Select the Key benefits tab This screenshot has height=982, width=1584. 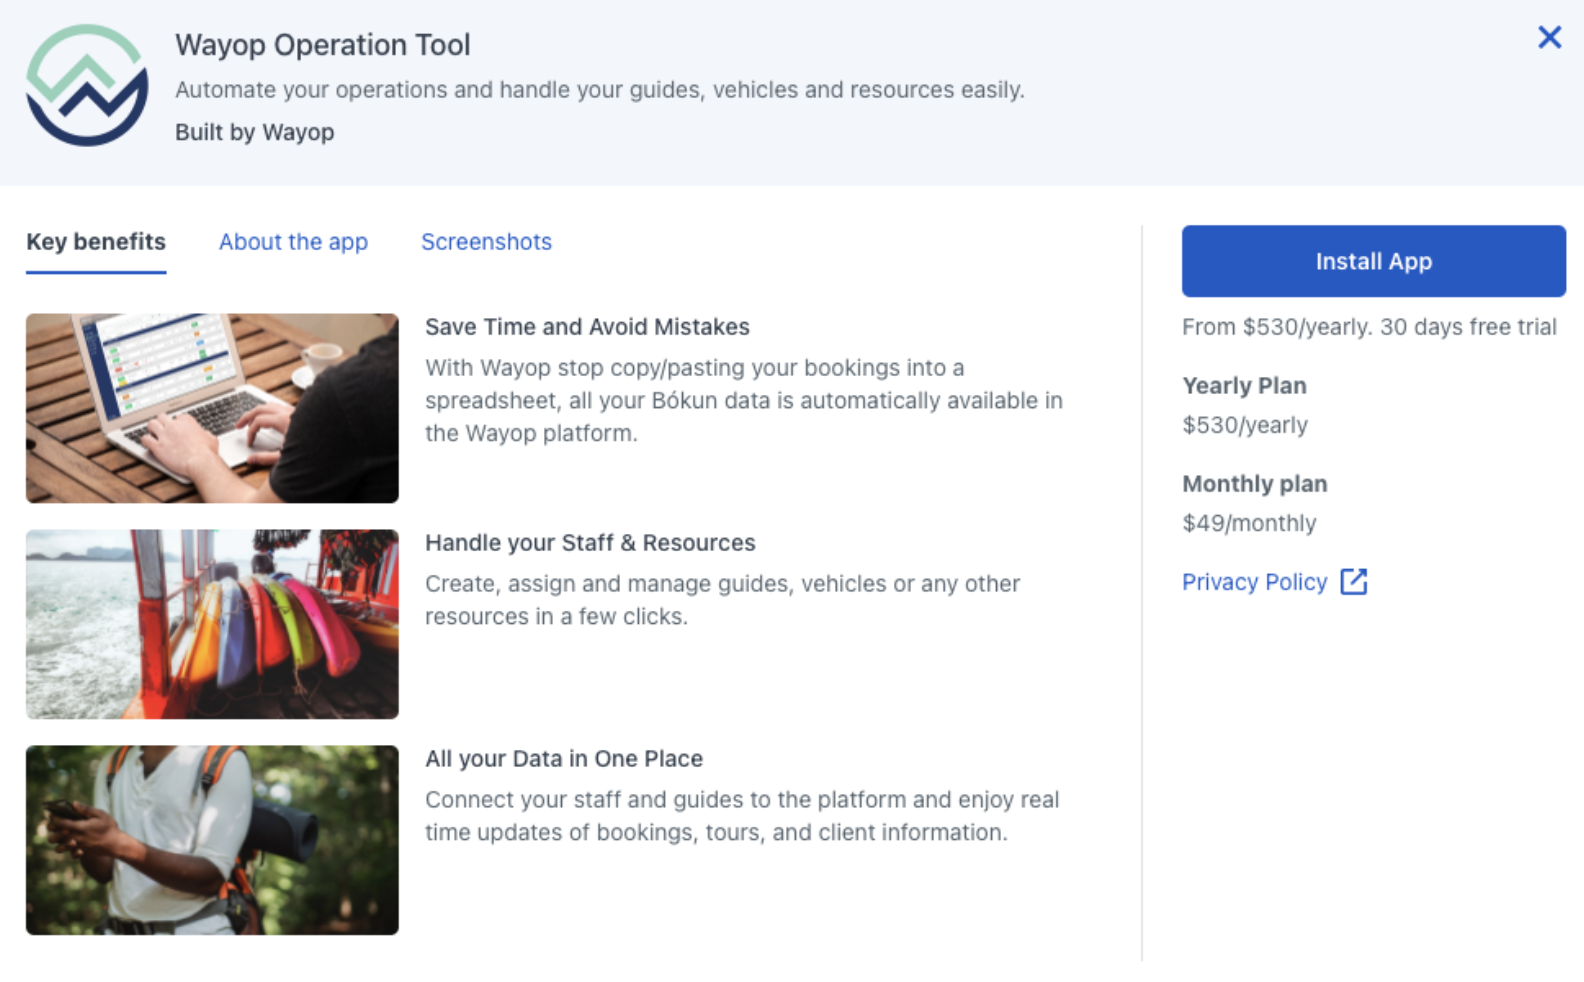[96, 242]
